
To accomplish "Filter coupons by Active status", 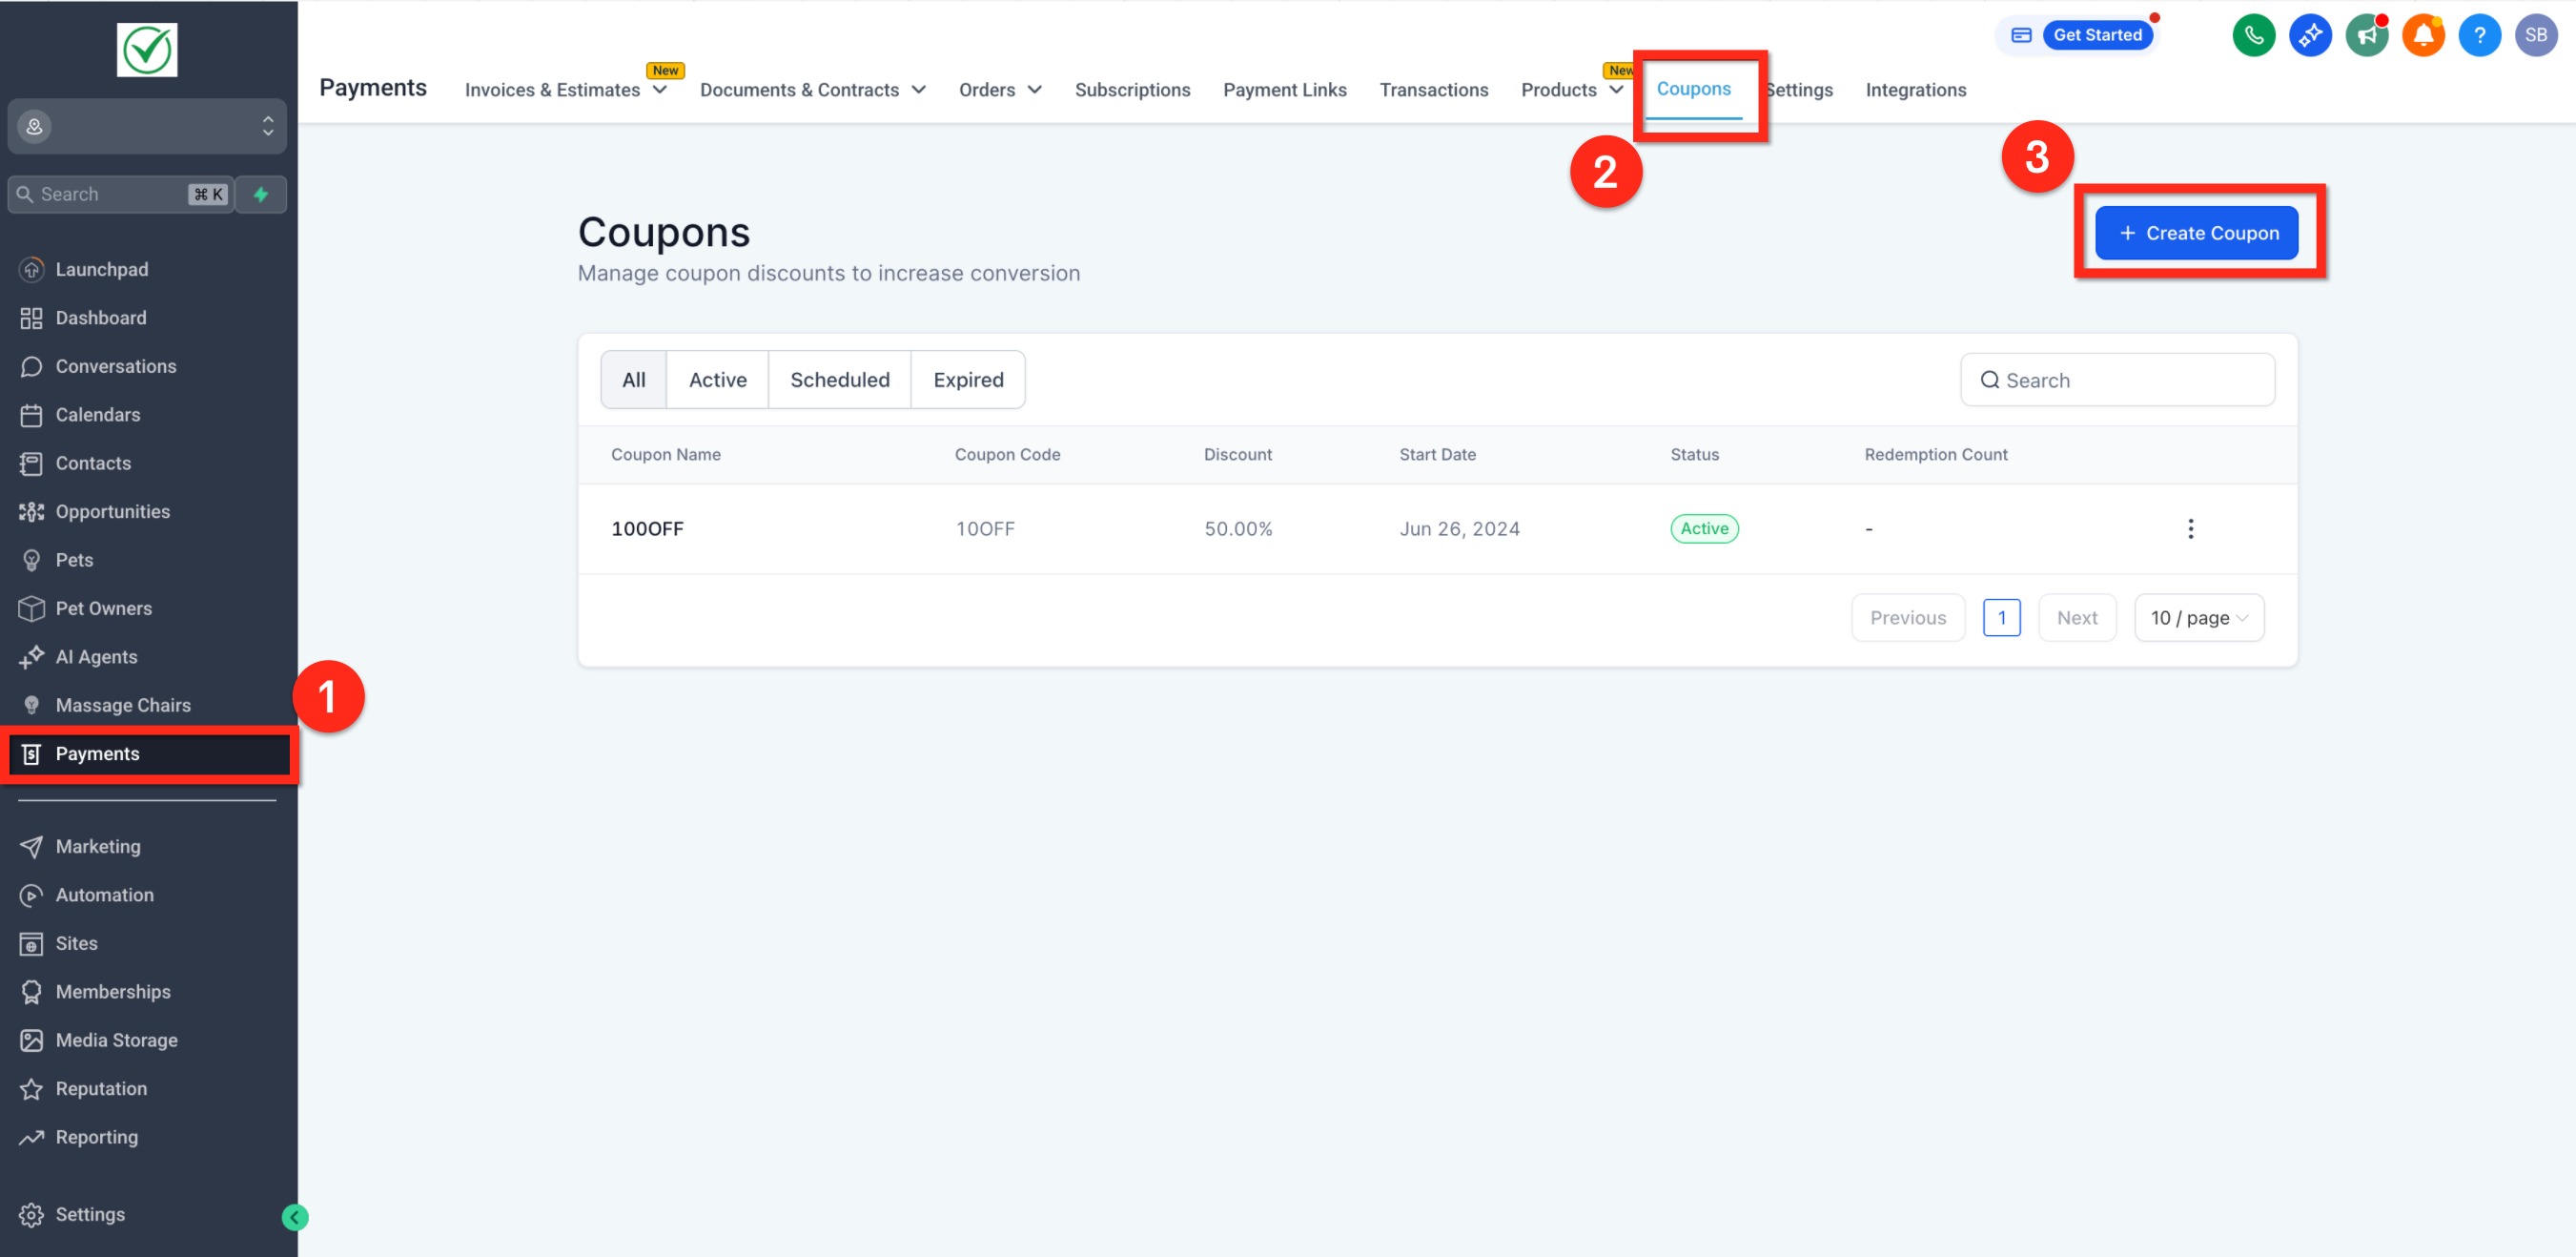I will pyautogui.click(x=717, y=380).
